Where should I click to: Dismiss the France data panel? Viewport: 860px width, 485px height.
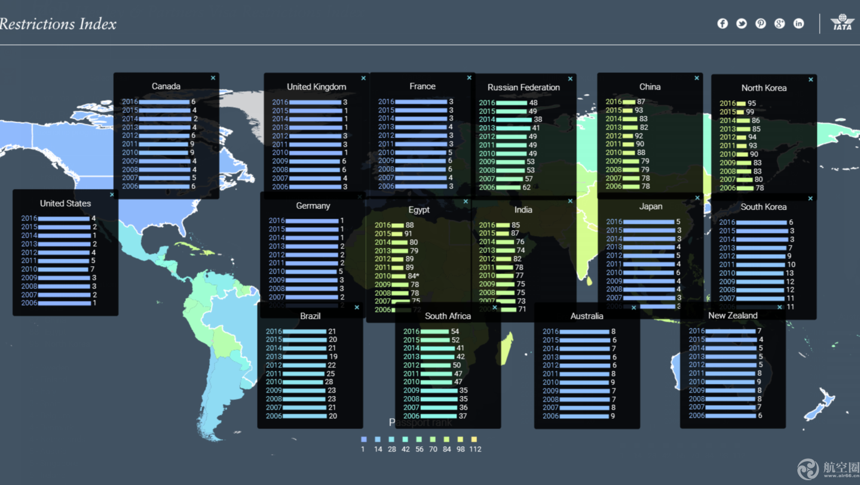(469, 78)
